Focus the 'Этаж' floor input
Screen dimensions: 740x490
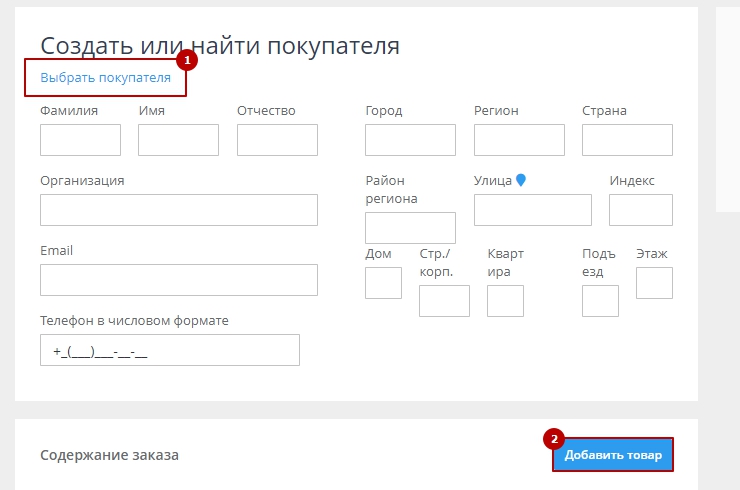tap(654, 283)
